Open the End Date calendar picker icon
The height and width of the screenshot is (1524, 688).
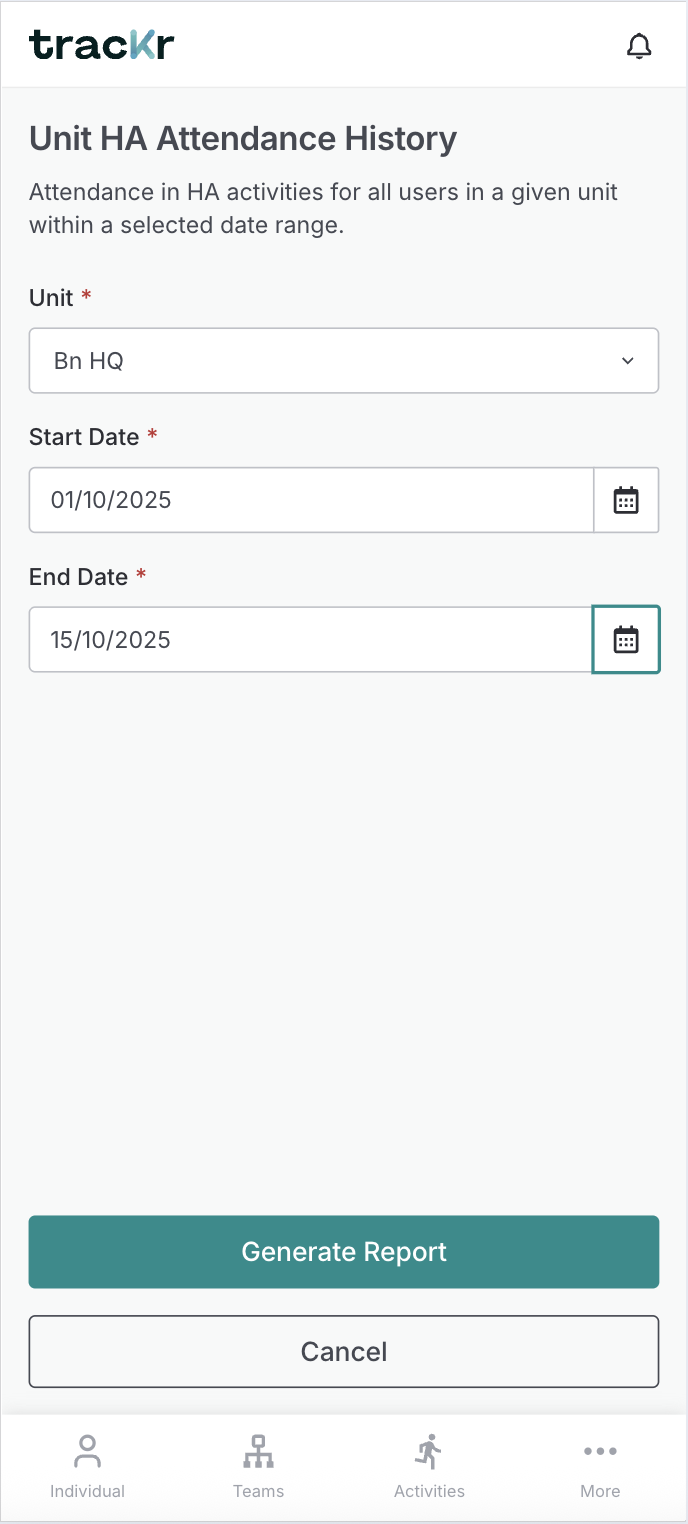click(626, 640)
